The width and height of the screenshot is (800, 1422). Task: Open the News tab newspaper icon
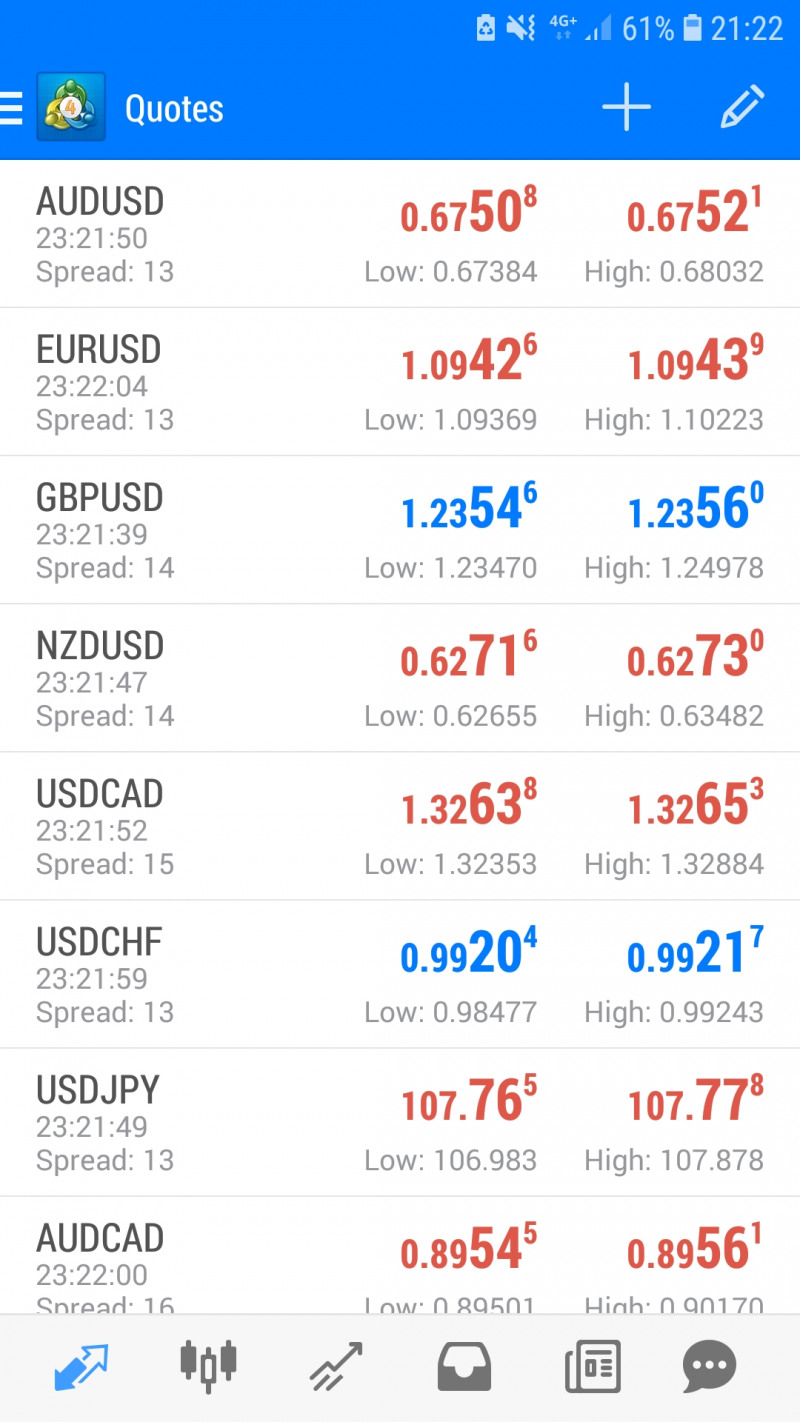coord(593,1367)
